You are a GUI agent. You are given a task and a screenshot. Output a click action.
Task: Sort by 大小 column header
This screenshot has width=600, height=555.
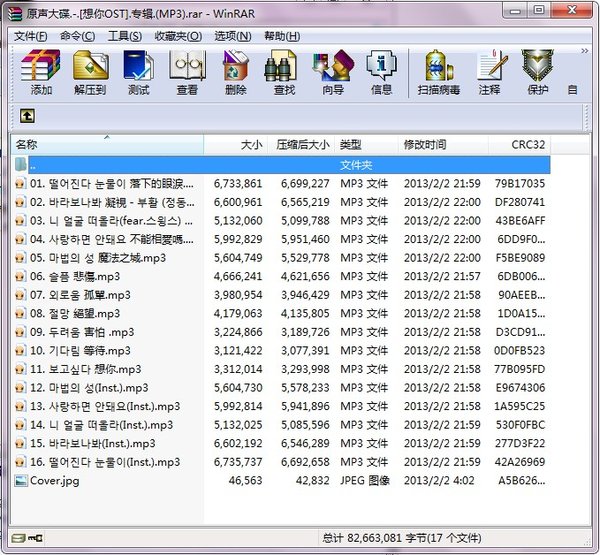[235, 145]
